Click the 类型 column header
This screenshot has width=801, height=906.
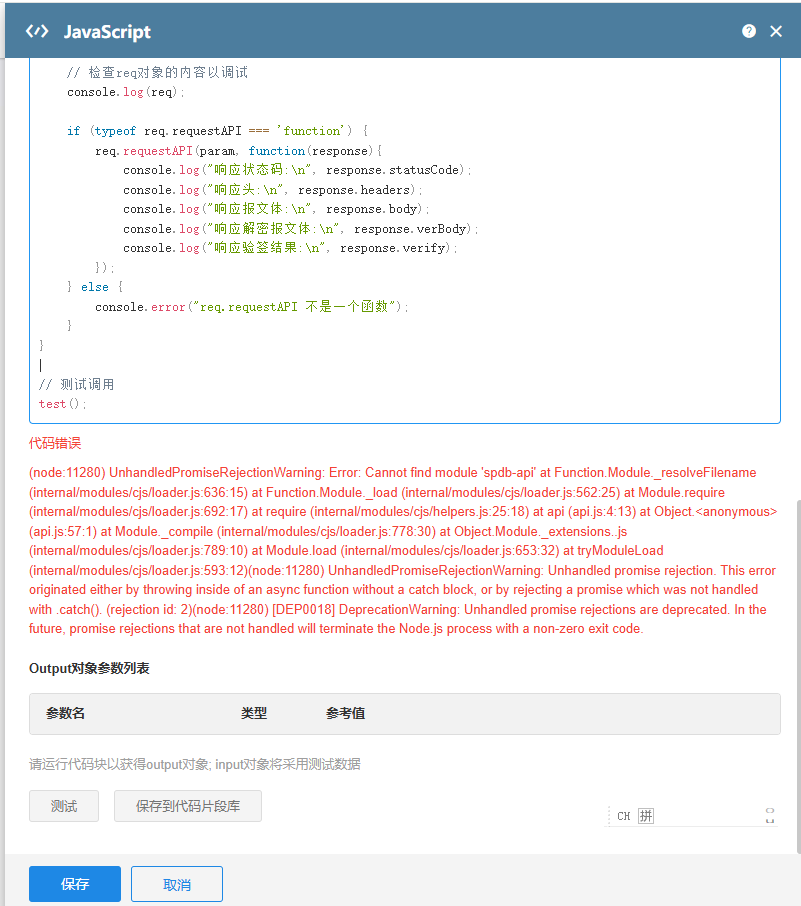tap(254, 713)
